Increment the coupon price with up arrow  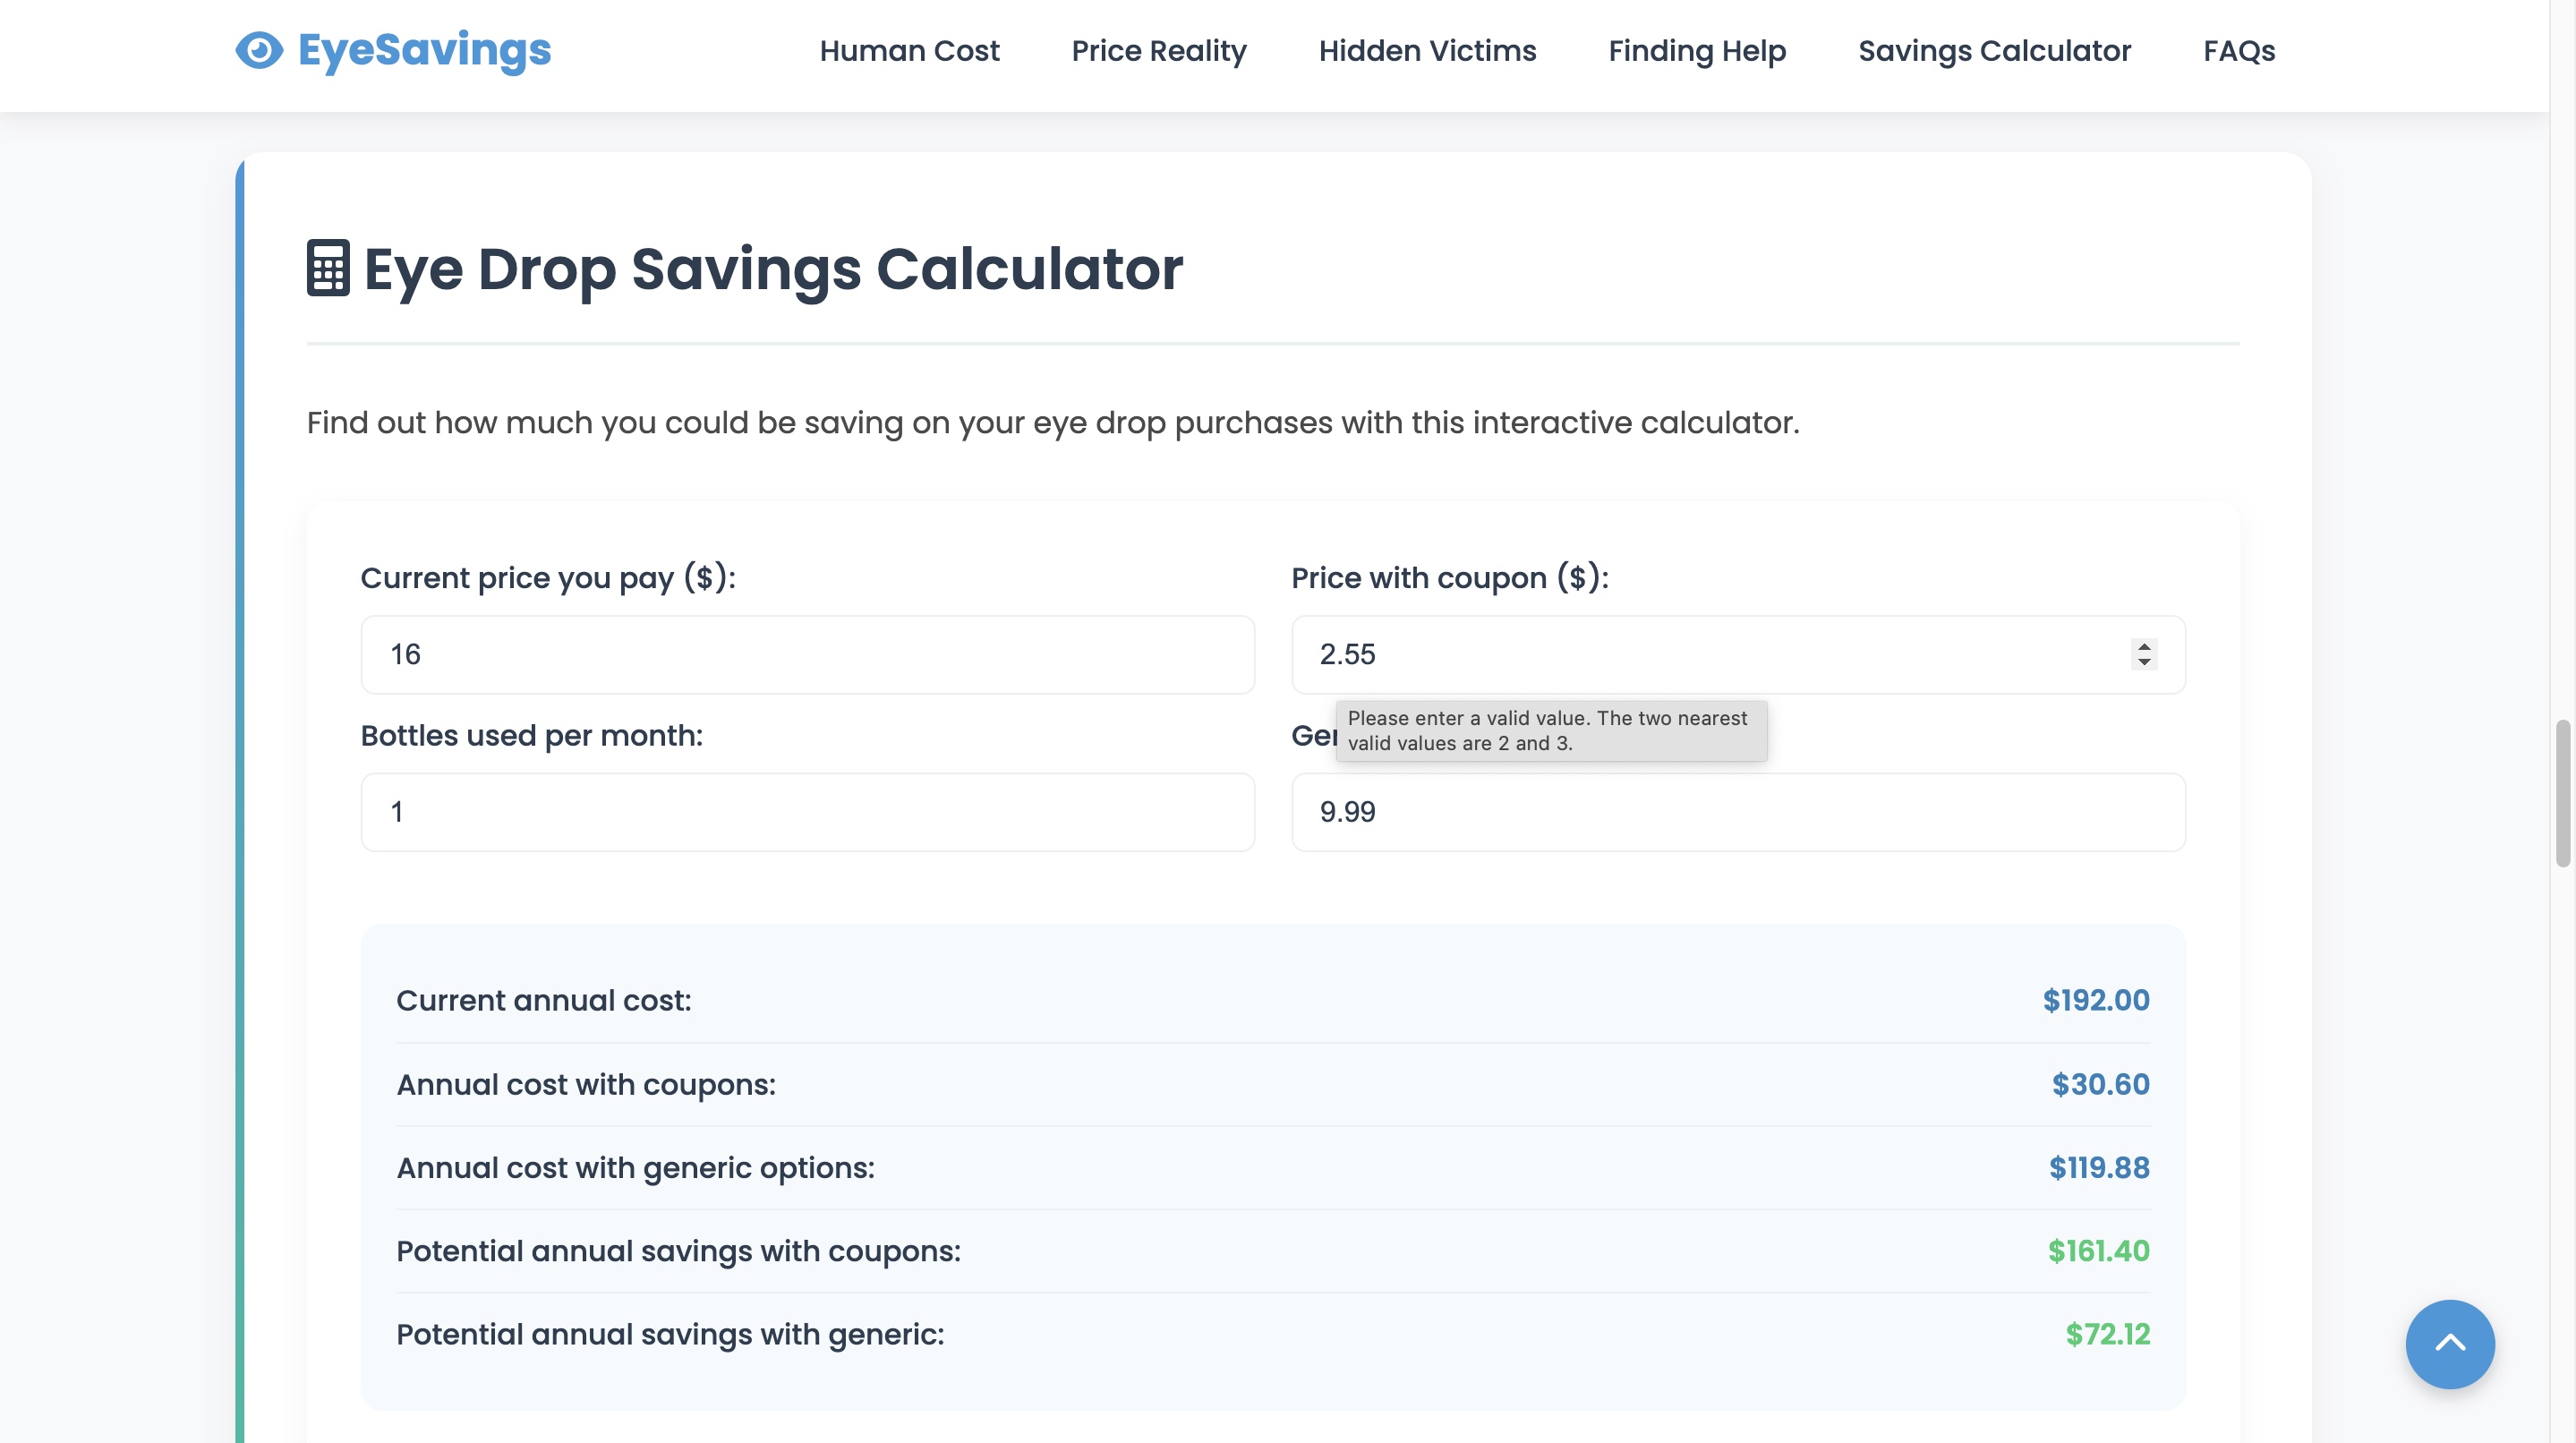coord(2143,646)
